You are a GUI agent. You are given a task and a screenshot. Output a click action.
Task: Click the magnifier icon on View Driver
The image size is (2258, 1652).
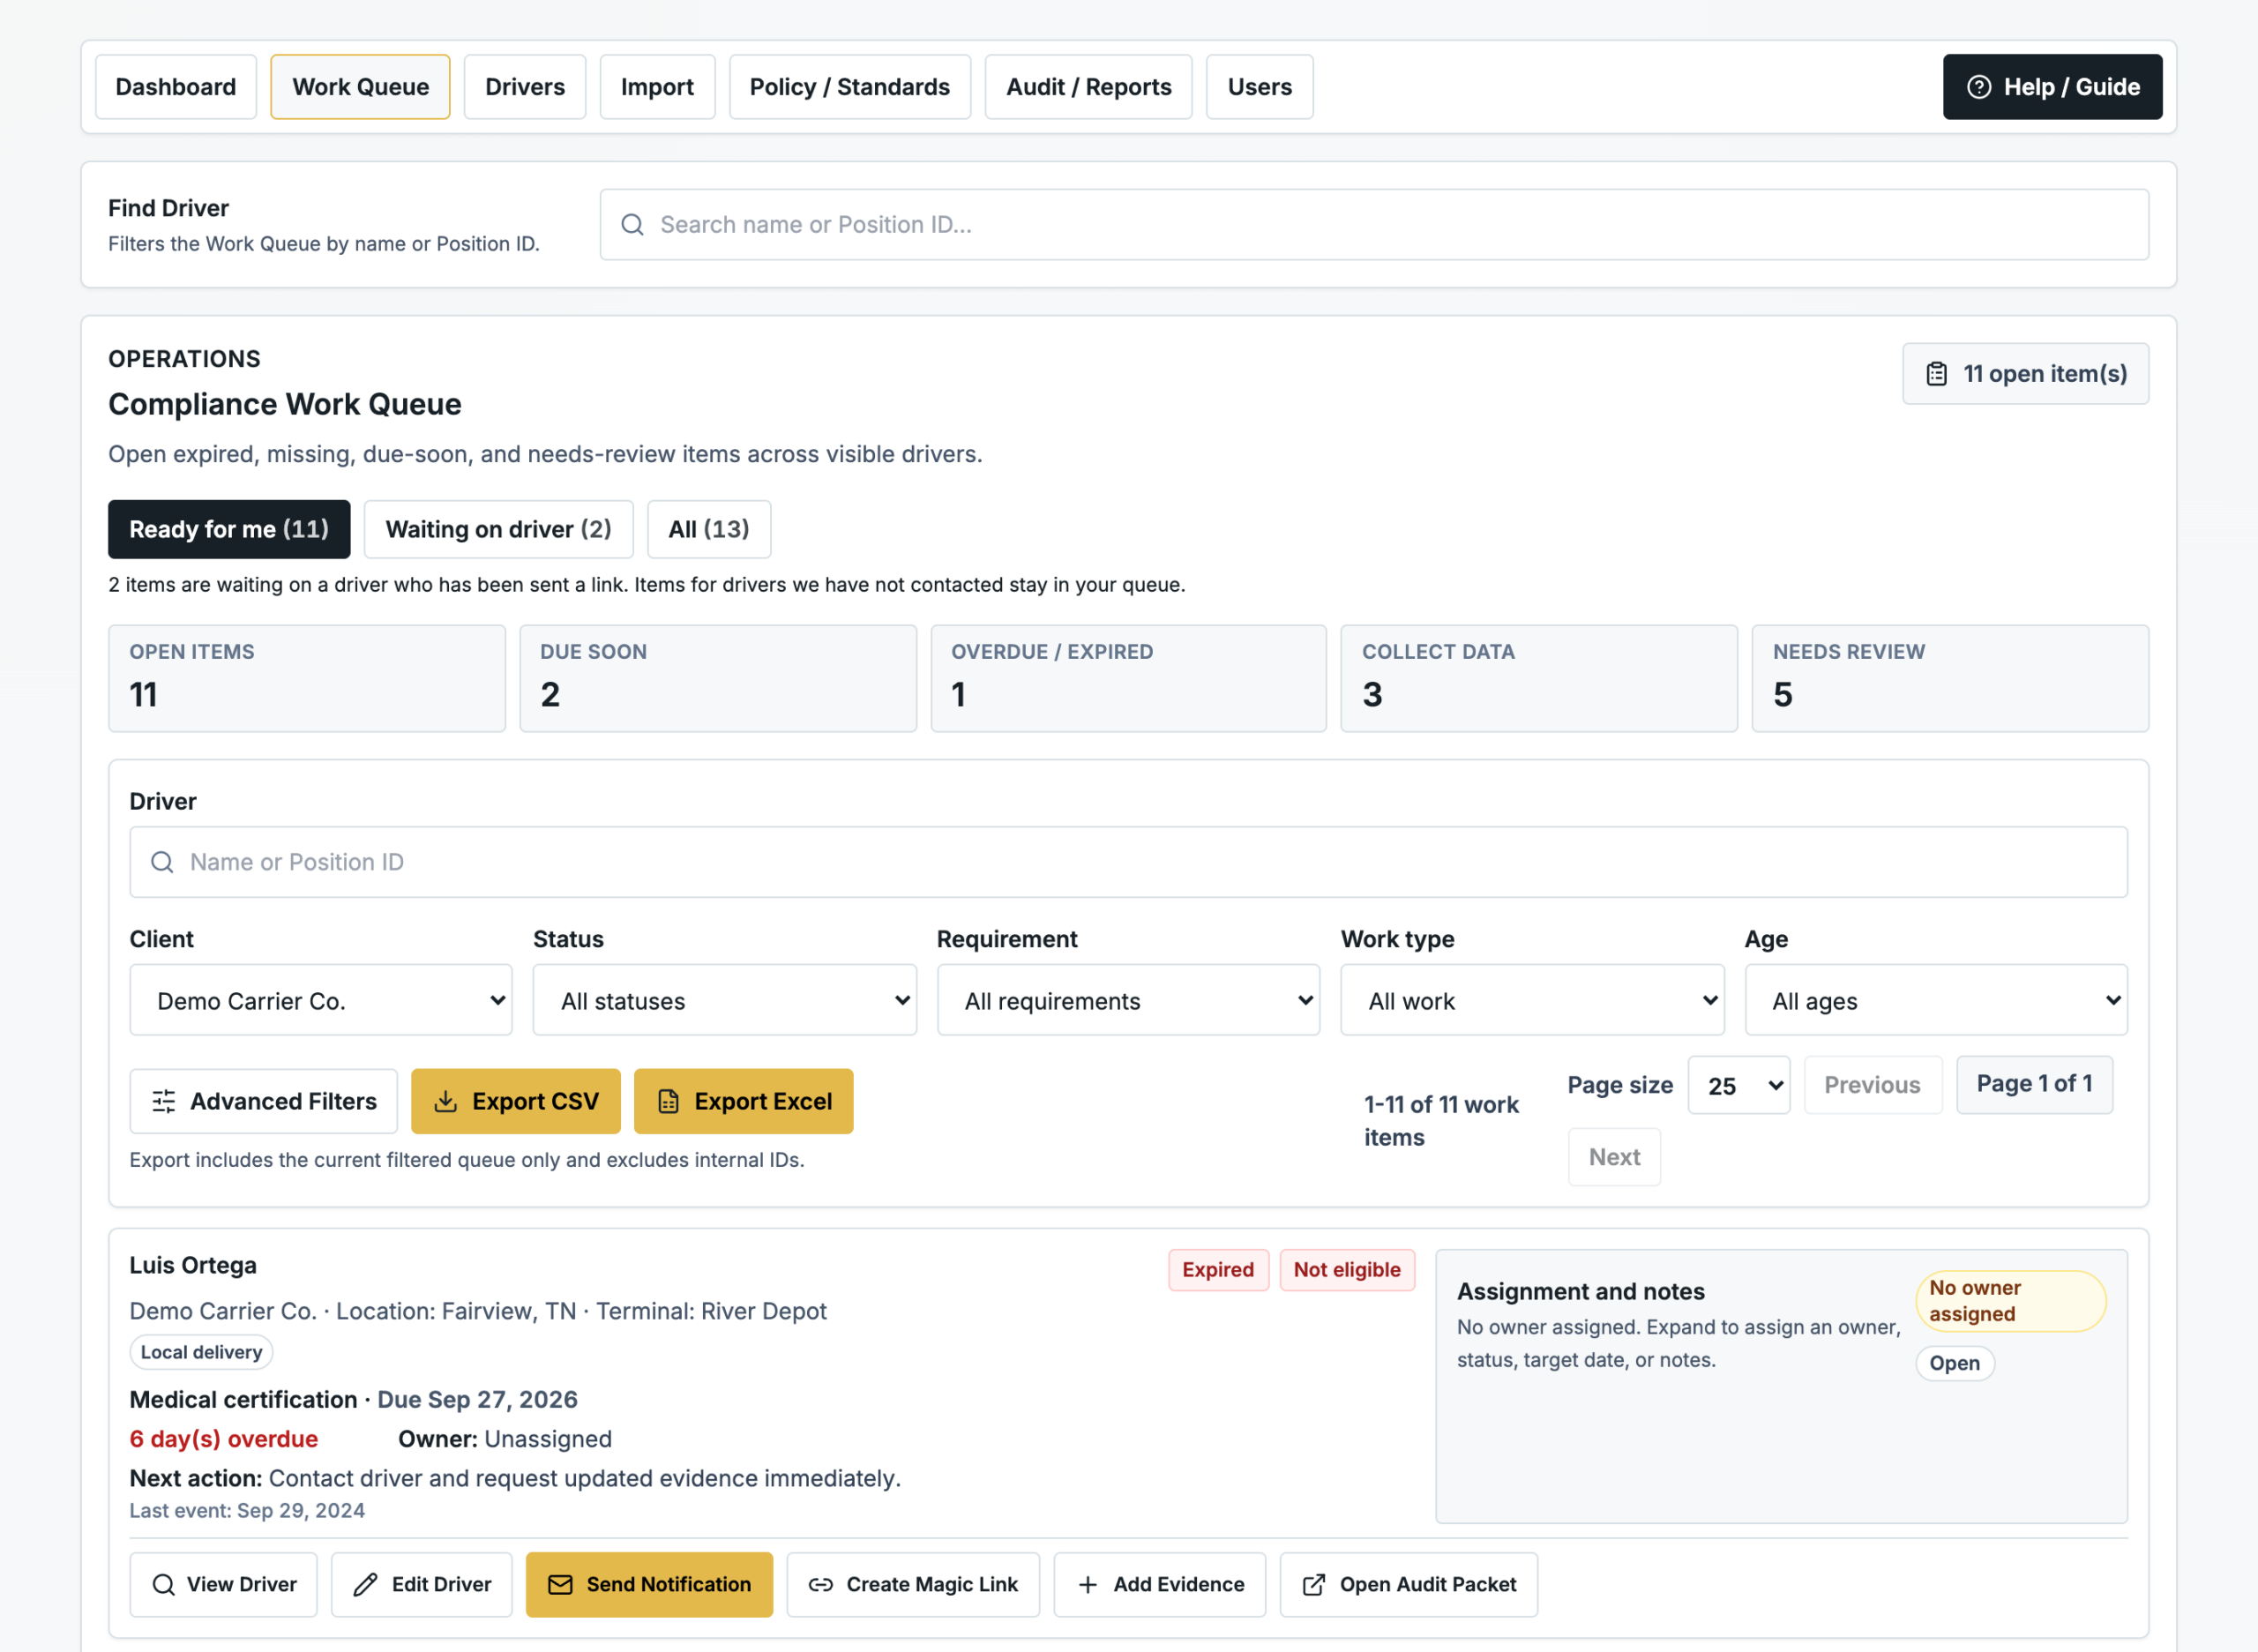163,1584
